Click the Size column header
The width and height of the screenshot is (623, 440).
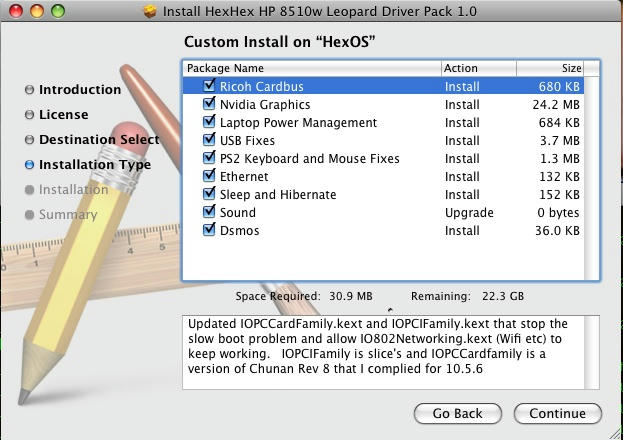click(550, 68)
